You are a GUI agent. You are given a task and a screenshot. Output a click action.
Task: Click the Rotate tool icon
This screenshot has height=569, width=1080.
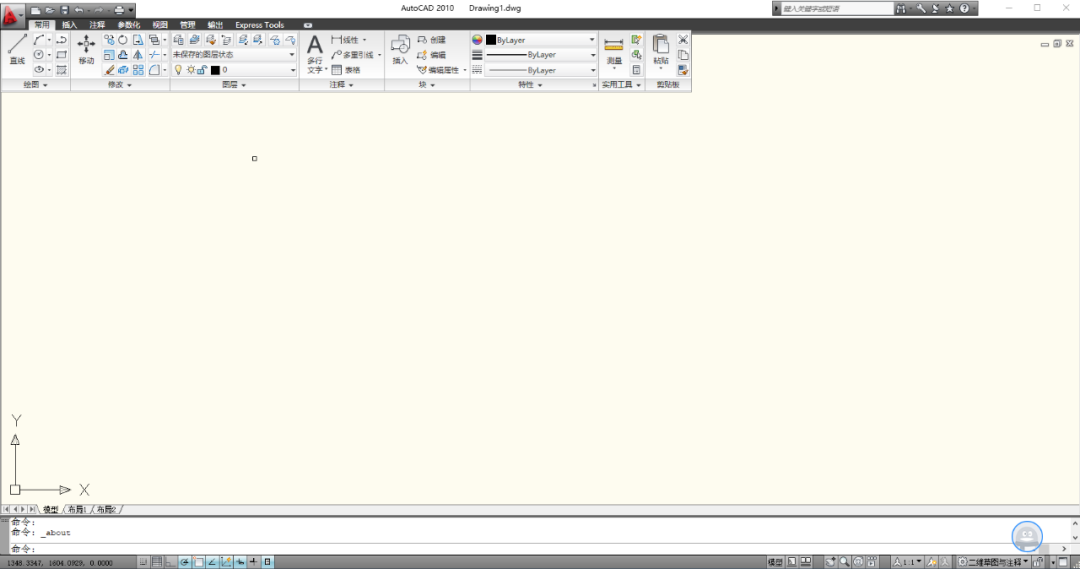click(x=123, y=39)
